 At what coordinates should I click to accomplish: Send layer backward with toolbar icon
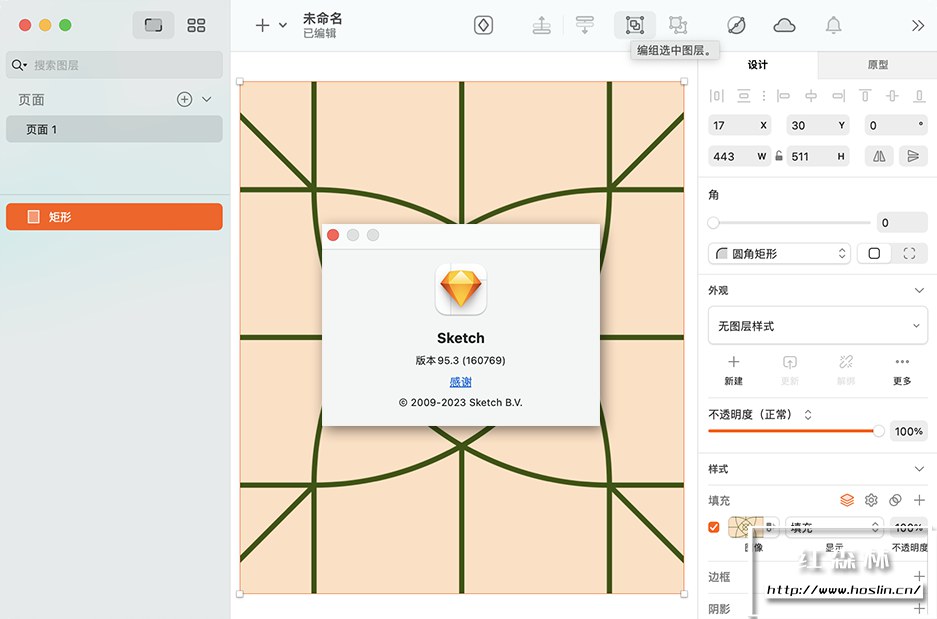584,25
